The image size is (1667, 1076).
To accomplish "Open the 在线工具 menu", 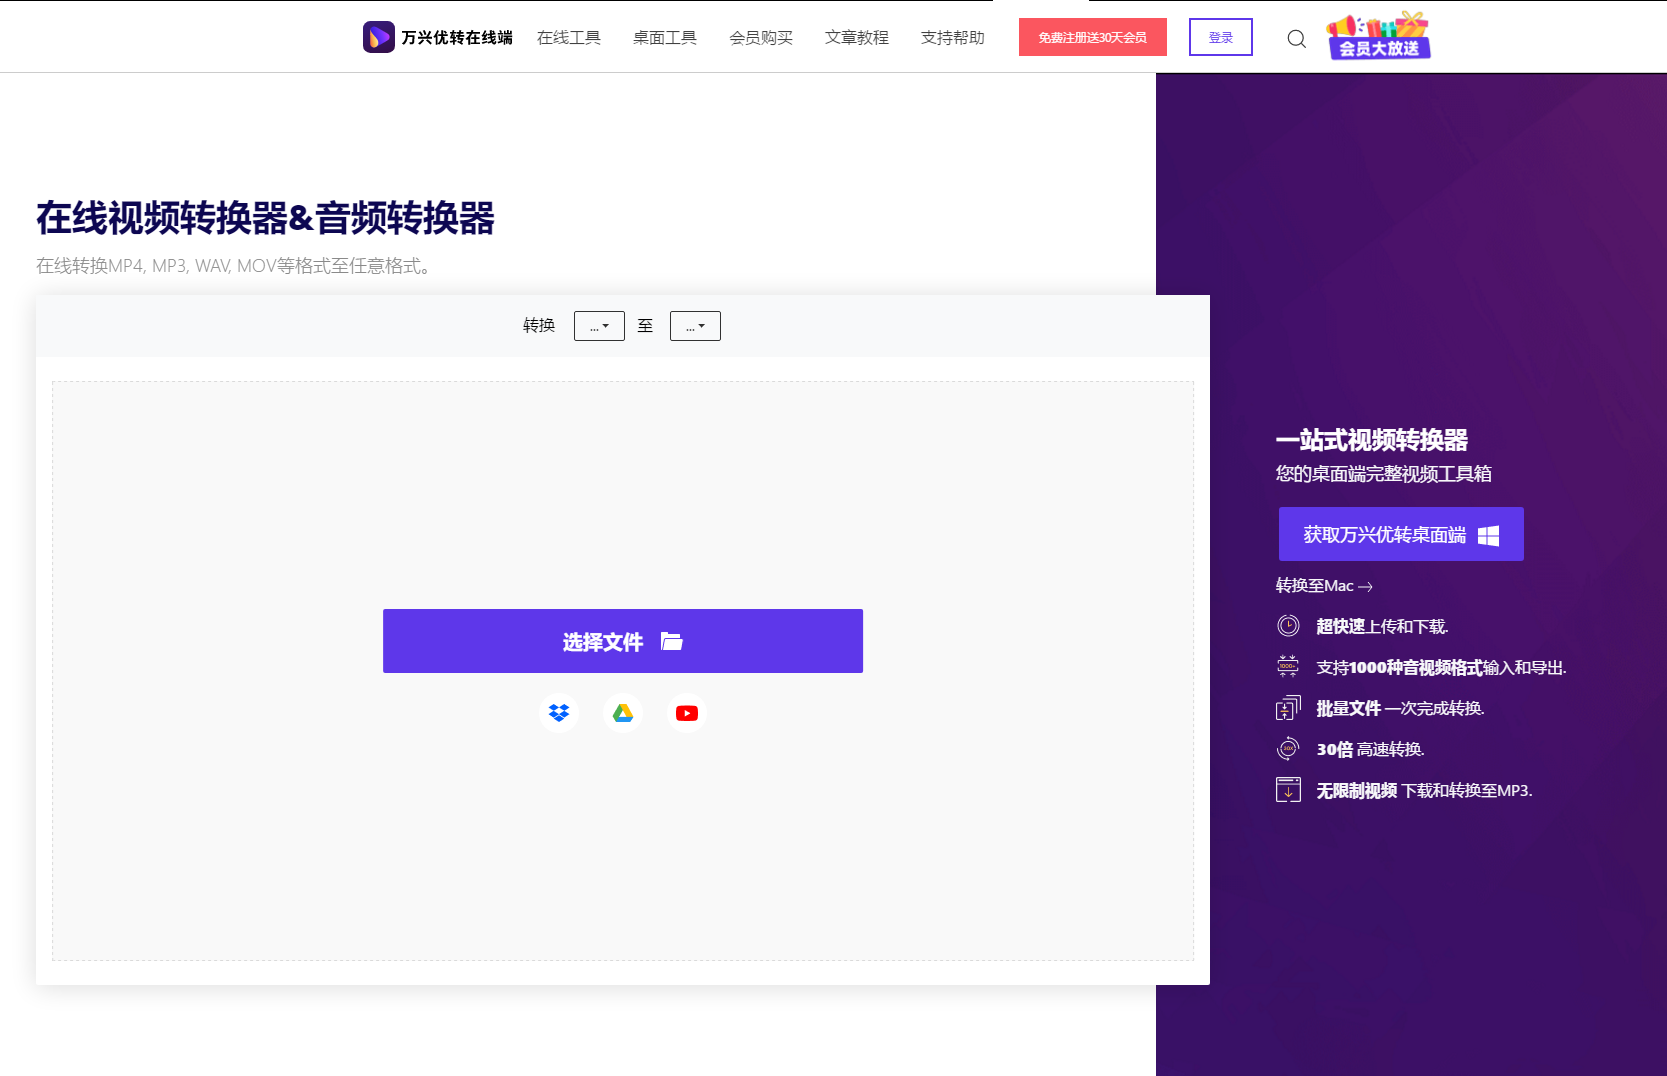I will coord(568,37).
